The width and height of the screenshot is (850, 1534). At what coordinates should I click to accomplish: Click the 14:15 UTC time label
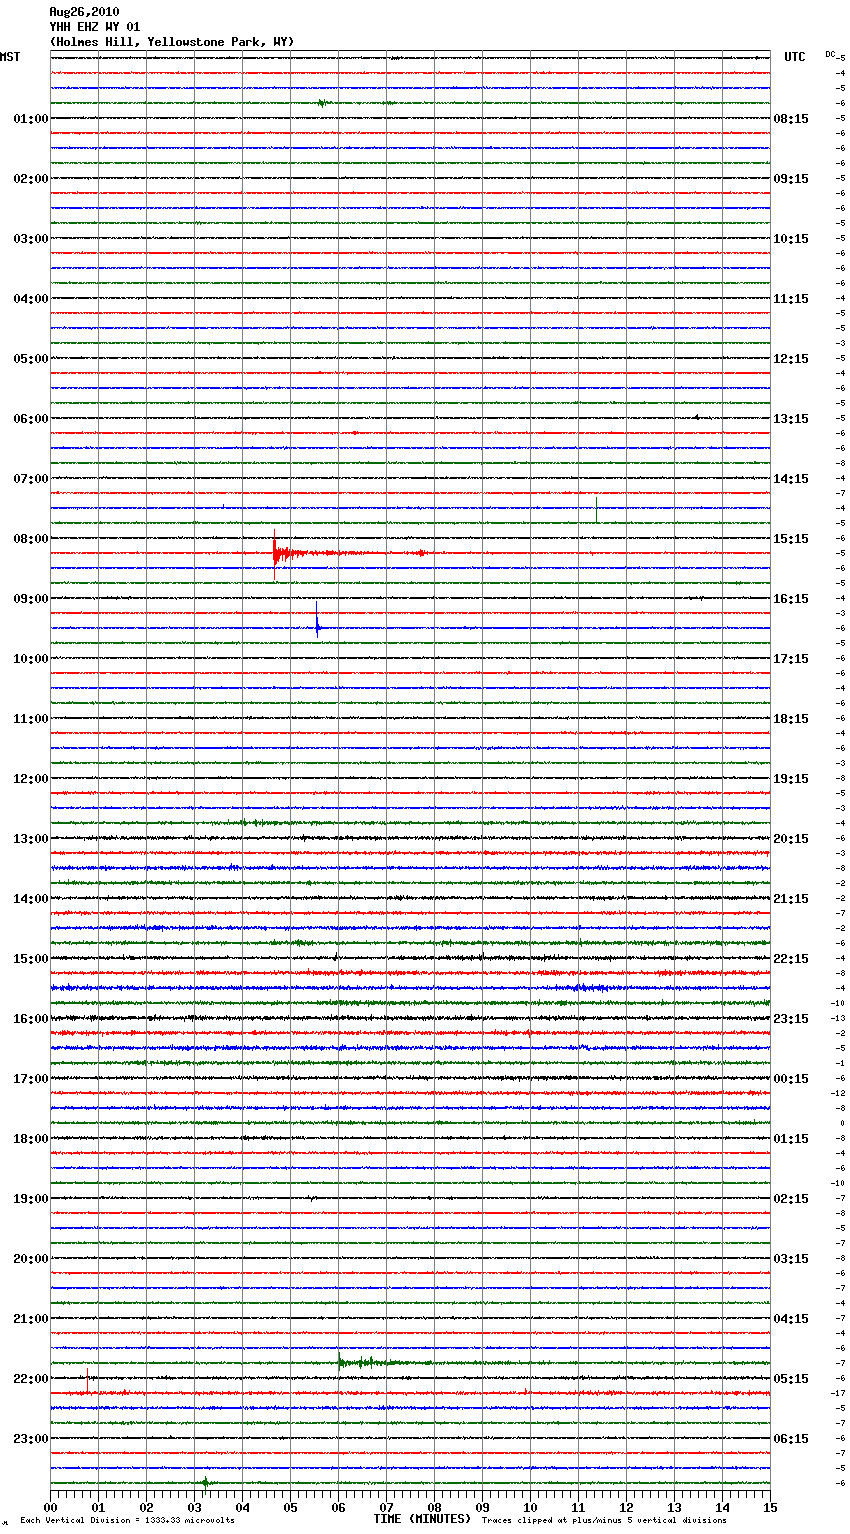point(791,479)
